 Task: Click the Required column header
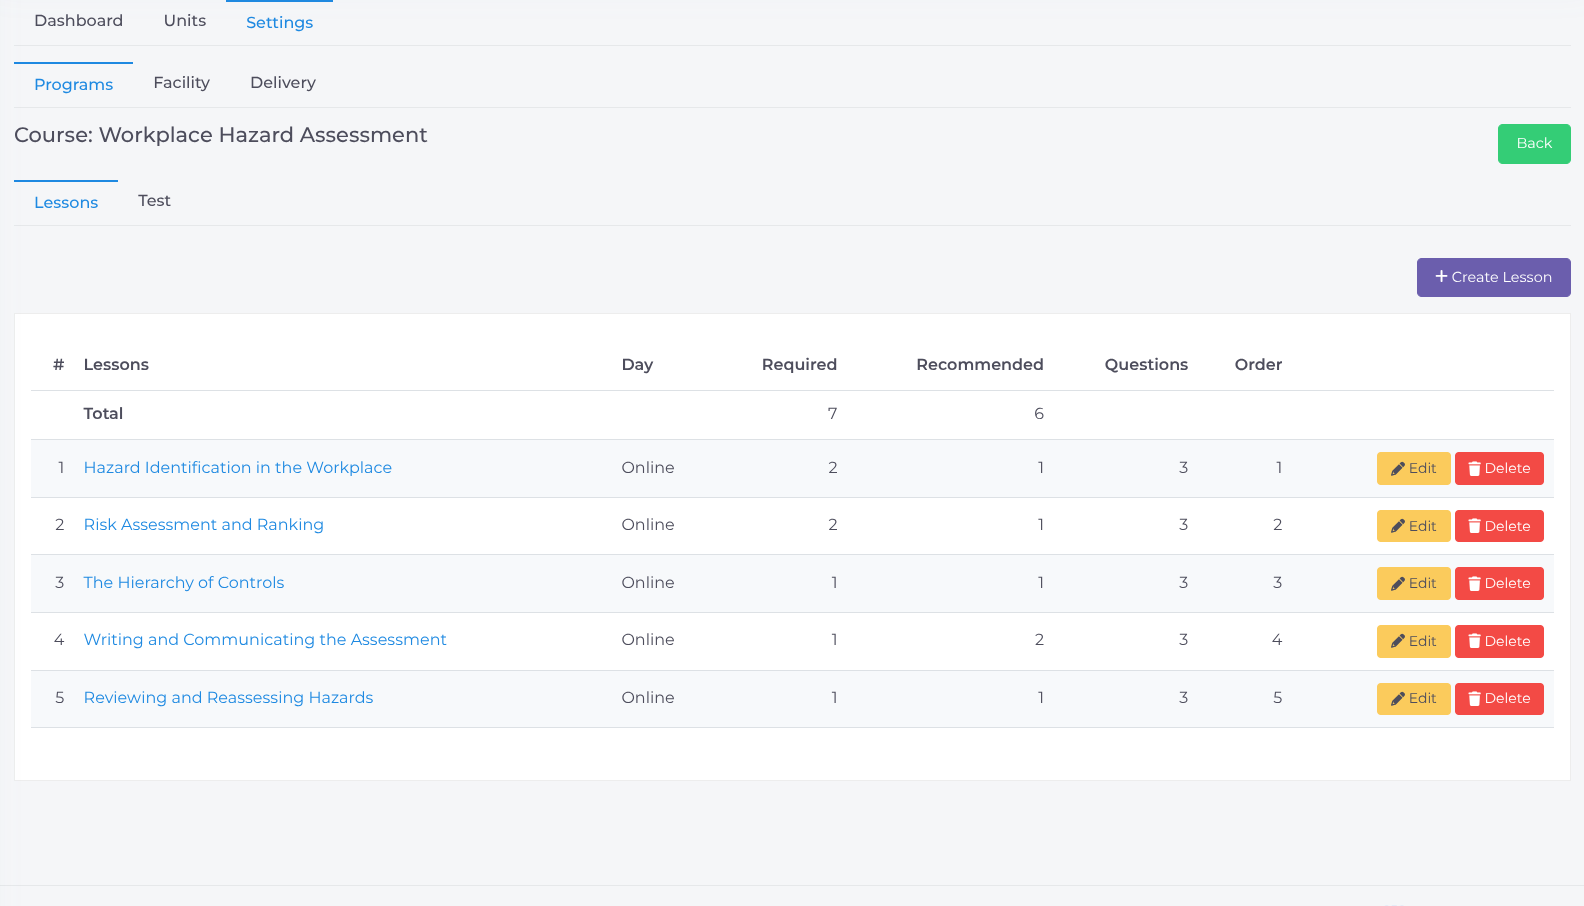799,365
